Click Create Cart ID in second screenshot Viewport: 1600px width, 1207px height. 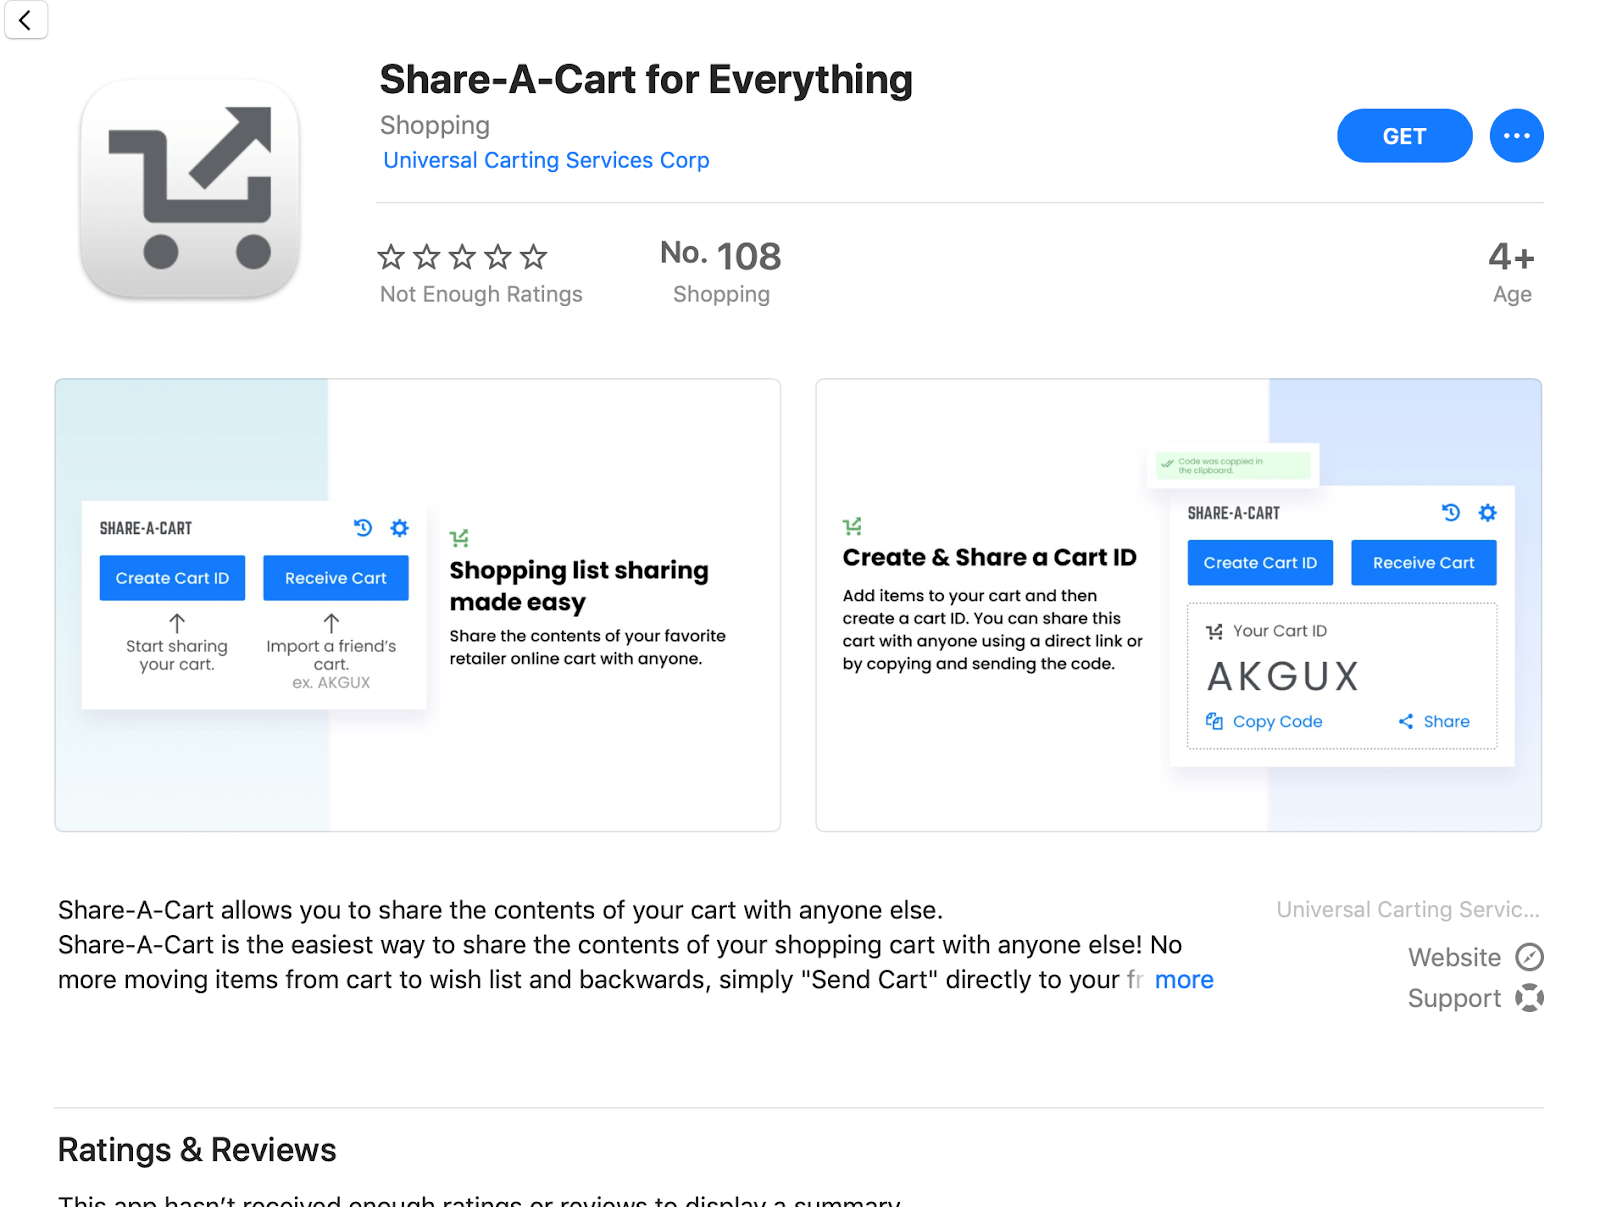coord(1260,563)
